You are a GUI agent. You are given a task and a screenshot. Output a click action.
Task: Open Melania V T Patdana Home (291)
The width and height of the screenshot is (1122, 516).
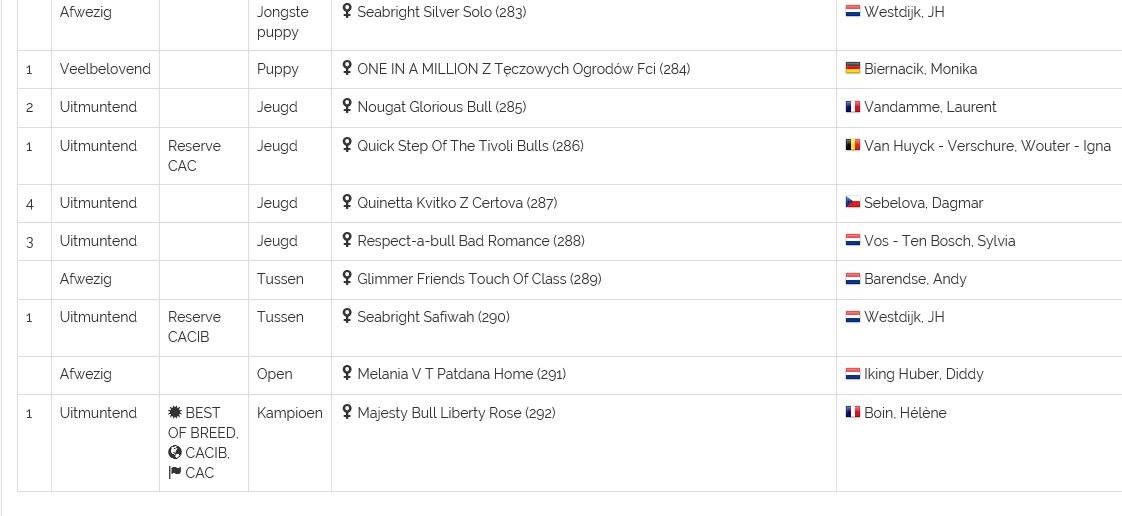tap(462, 374)
